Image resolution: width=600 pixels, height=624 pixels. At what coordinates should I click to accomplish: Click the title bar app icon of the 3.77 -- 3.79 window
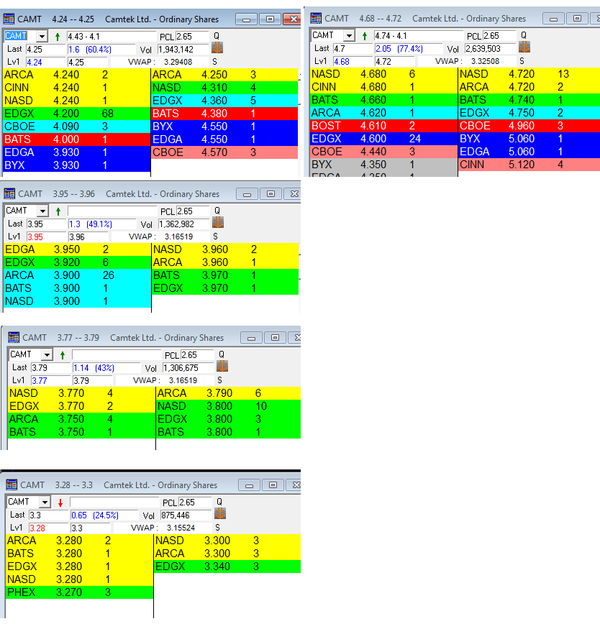coord(12,338)
